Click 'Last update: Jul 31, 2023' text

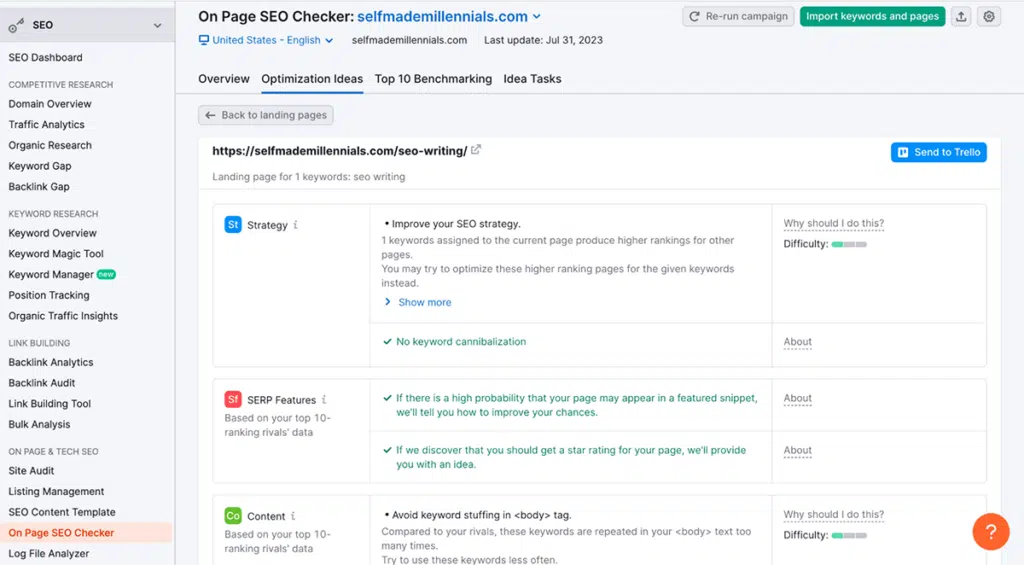[543, 40]
